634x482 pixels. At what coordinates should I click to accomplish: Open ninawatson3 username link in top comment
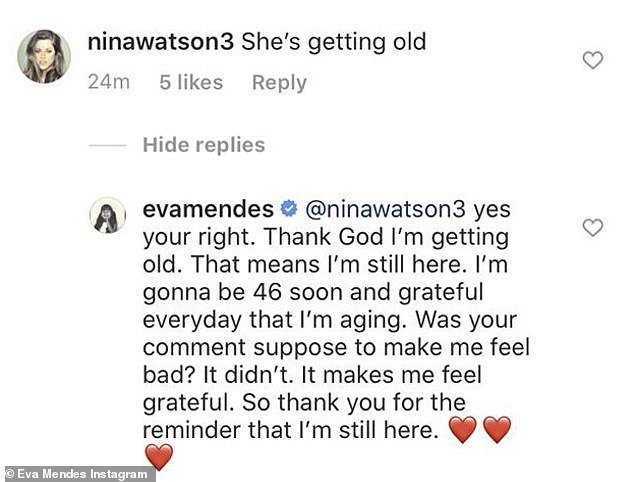click(x=161, y=42)
